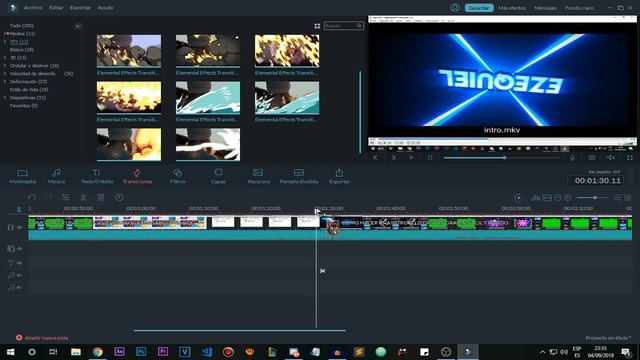
Task: Play the preview video
Action: pos(411,158)
